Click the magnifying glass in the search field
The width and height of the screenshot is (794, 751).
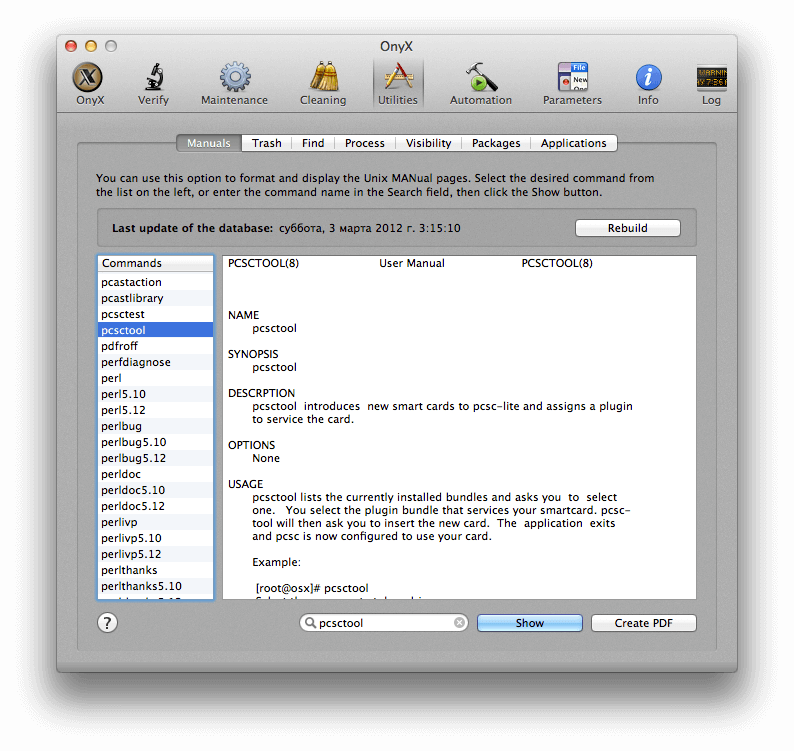pyautogui.click(x=310, y=623)
